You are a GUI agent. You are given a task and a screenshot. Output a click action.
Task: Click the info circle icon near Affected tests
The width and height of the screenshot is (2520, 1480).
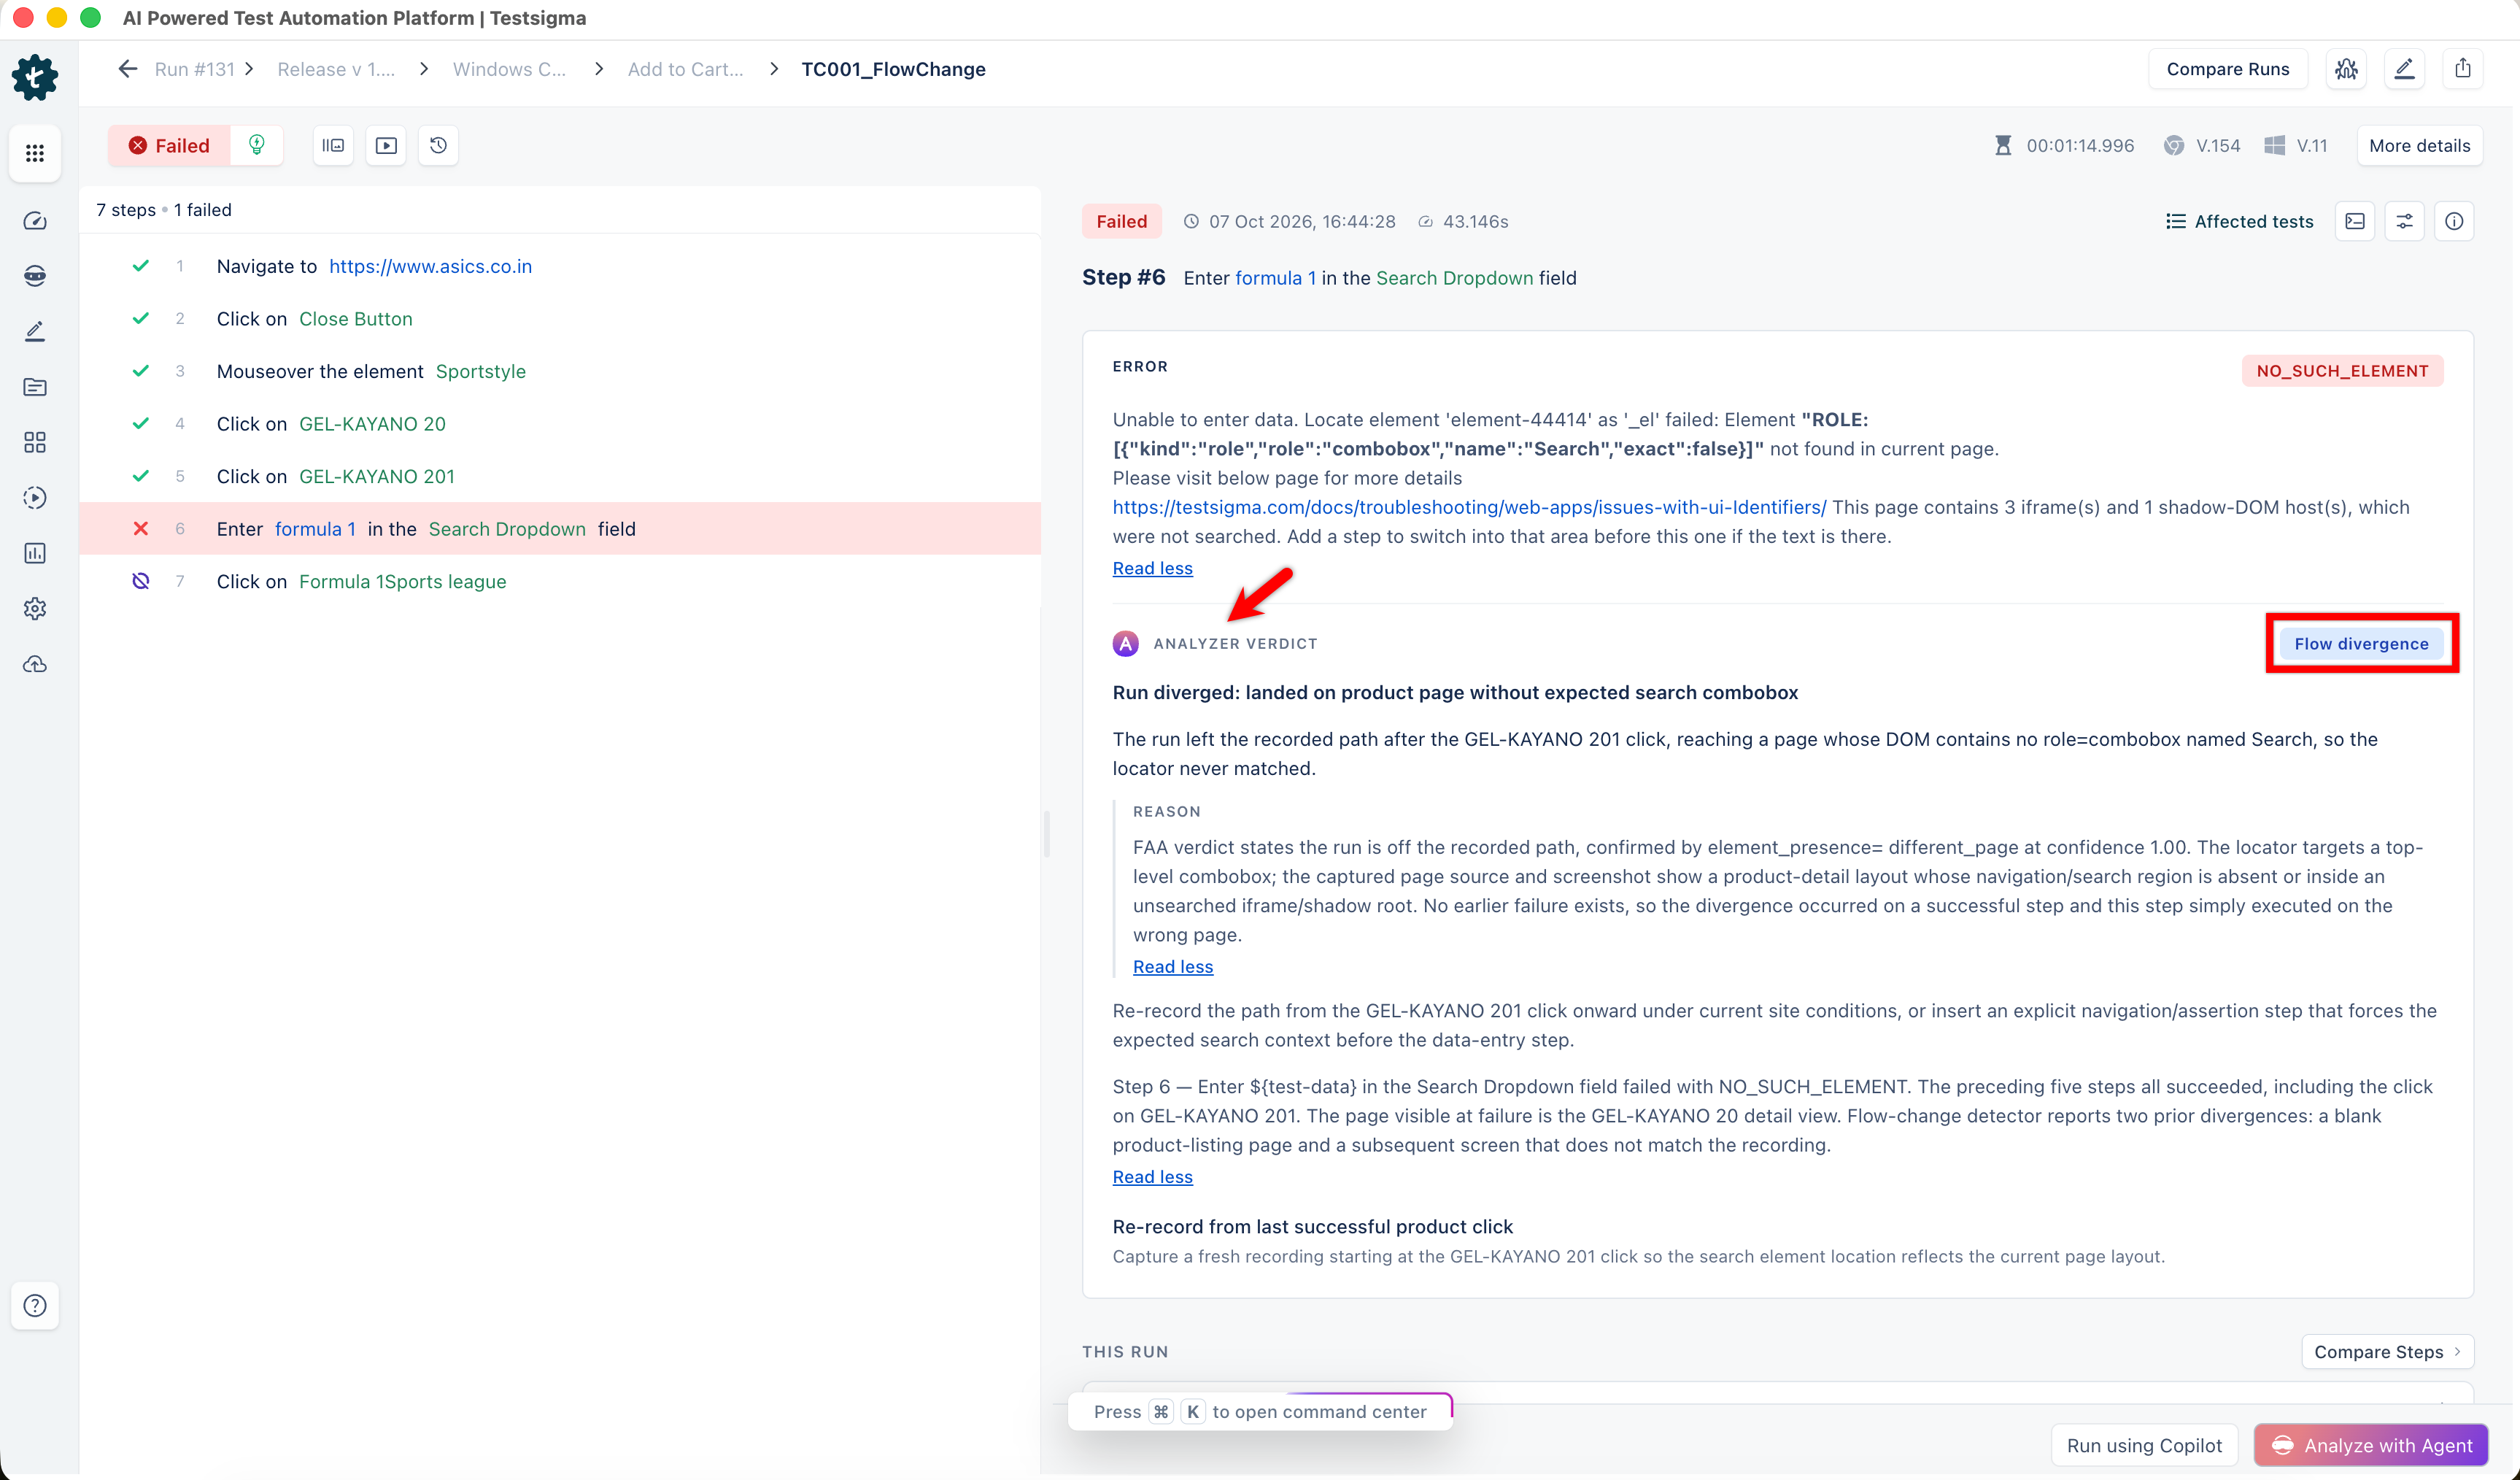[x=2454, y=221]
